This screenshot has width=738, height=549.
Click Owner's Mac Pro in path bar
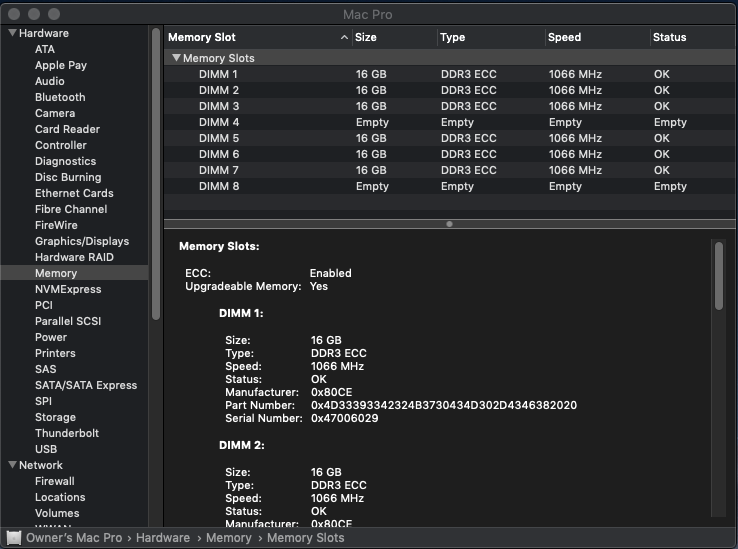tap(74, 538)
